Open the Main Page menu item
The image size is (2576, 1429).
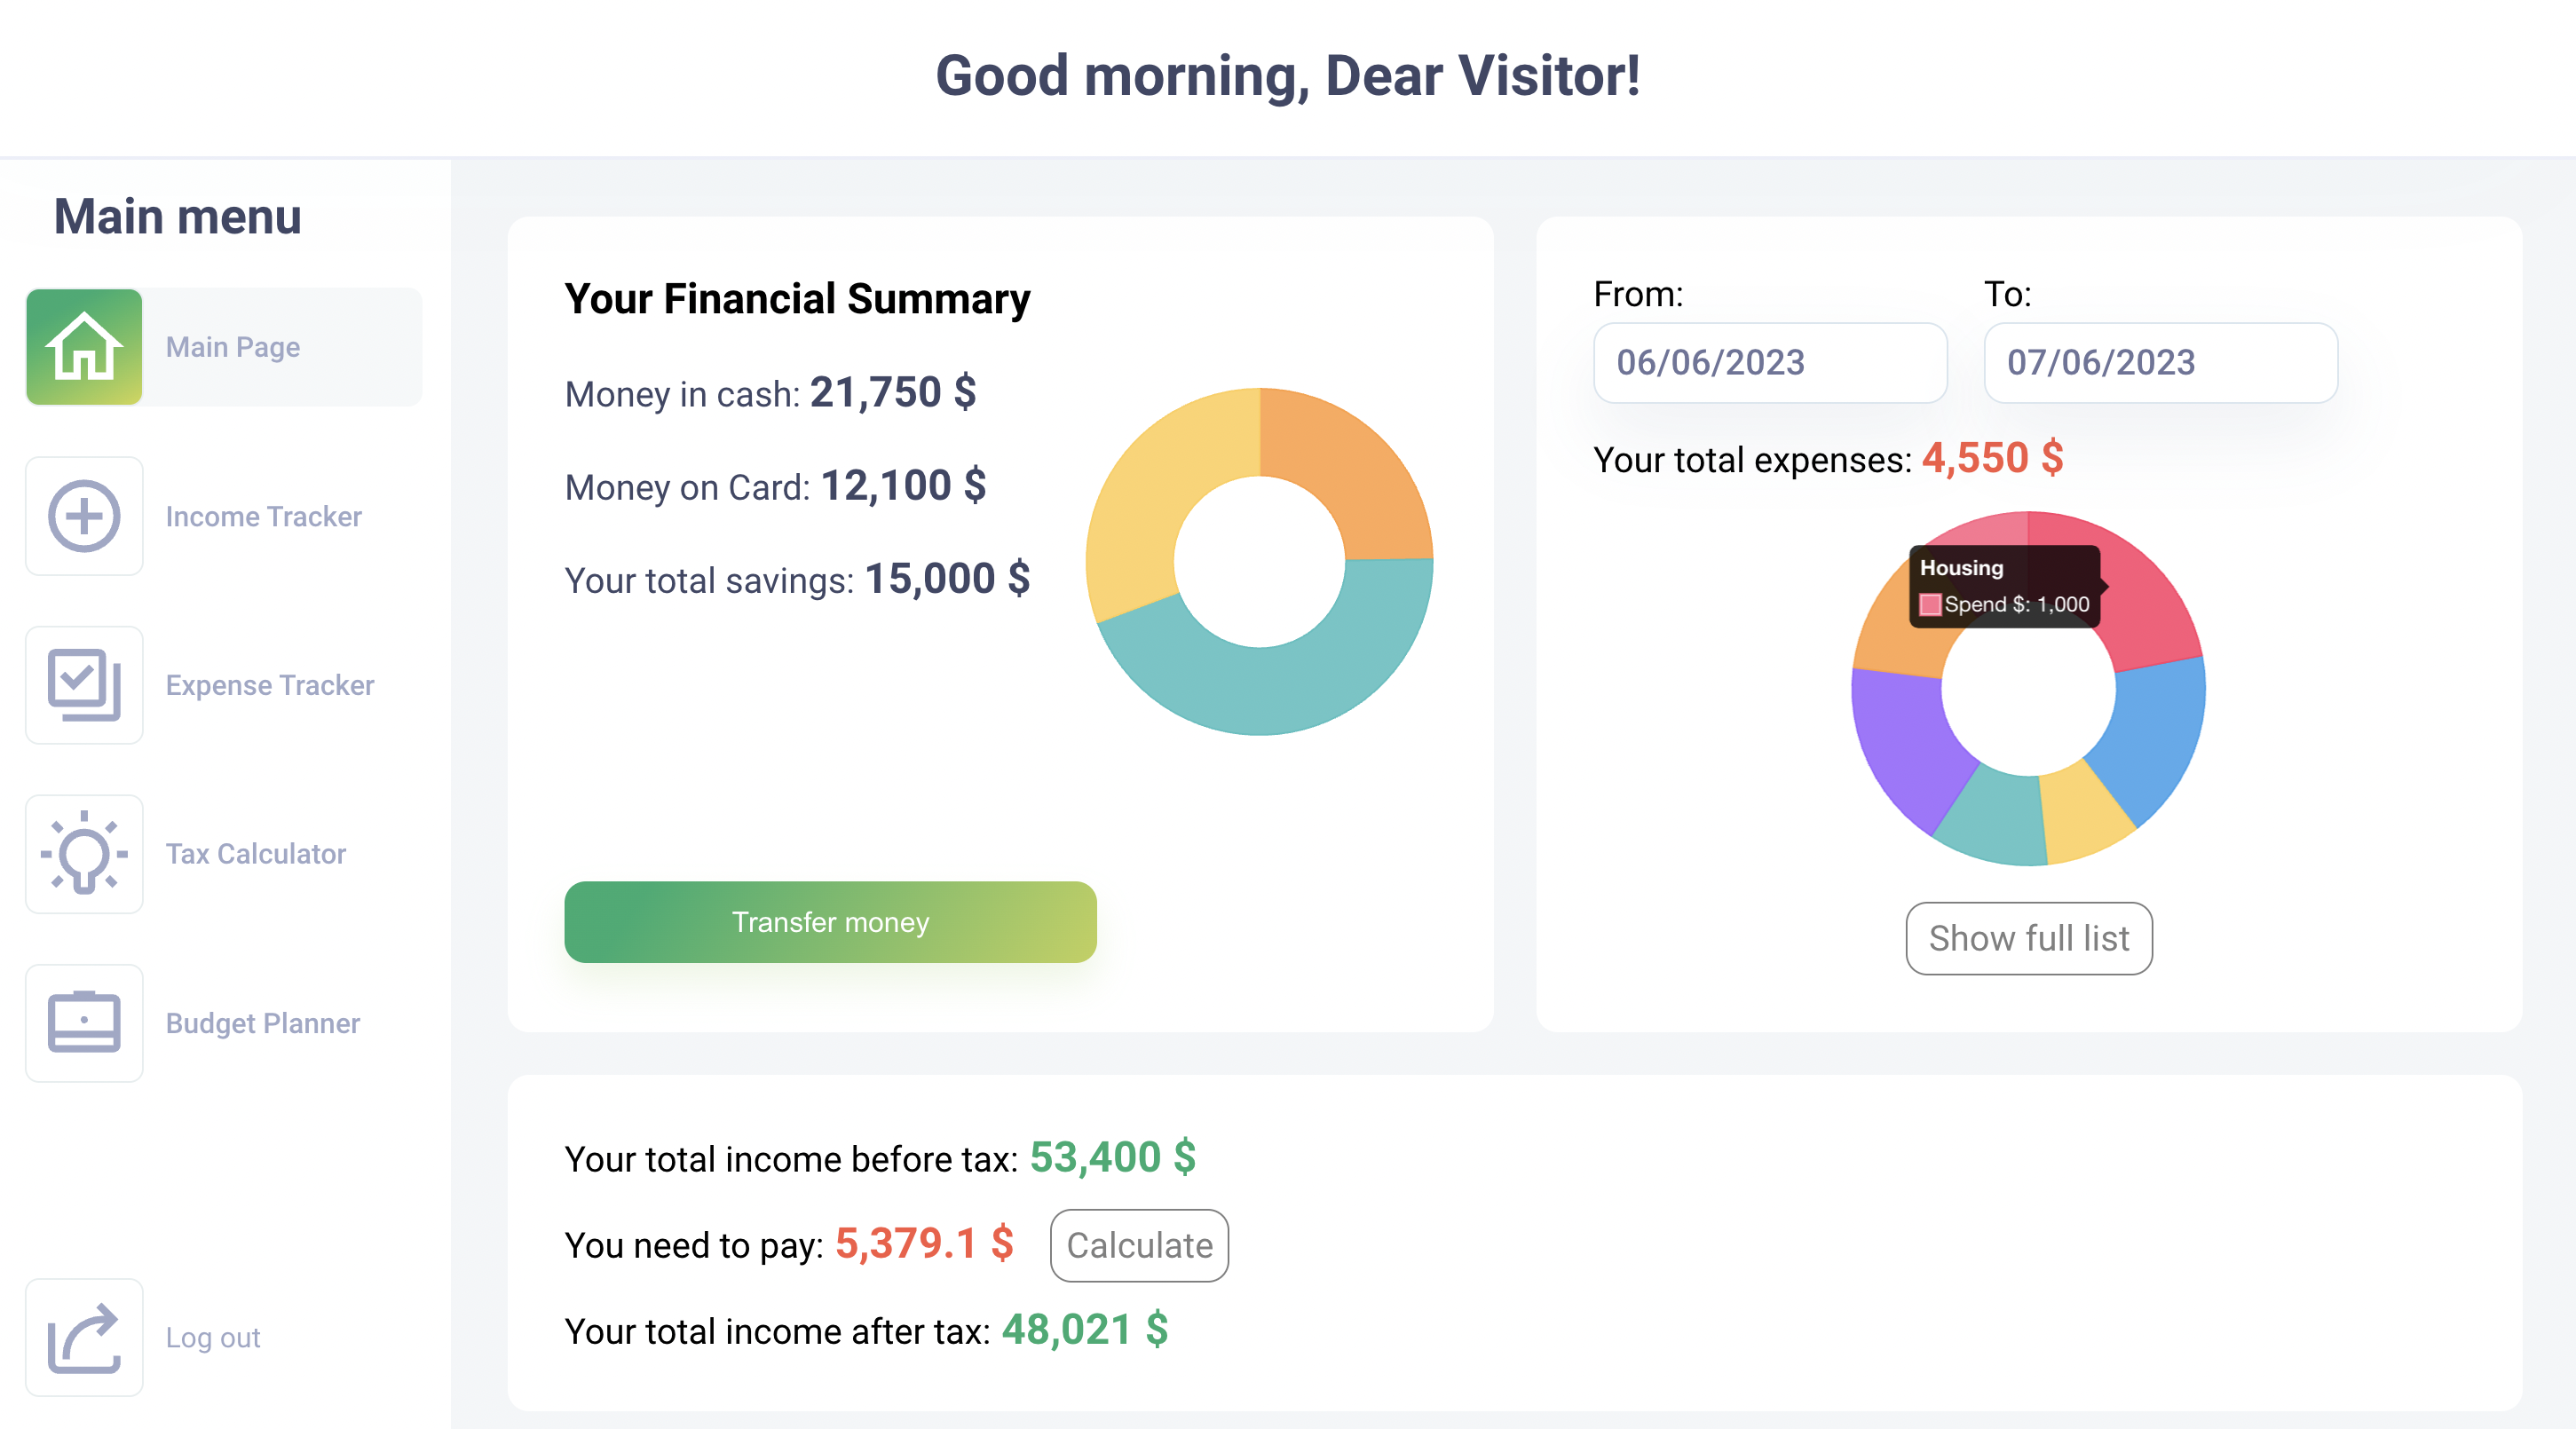point(232,347)
